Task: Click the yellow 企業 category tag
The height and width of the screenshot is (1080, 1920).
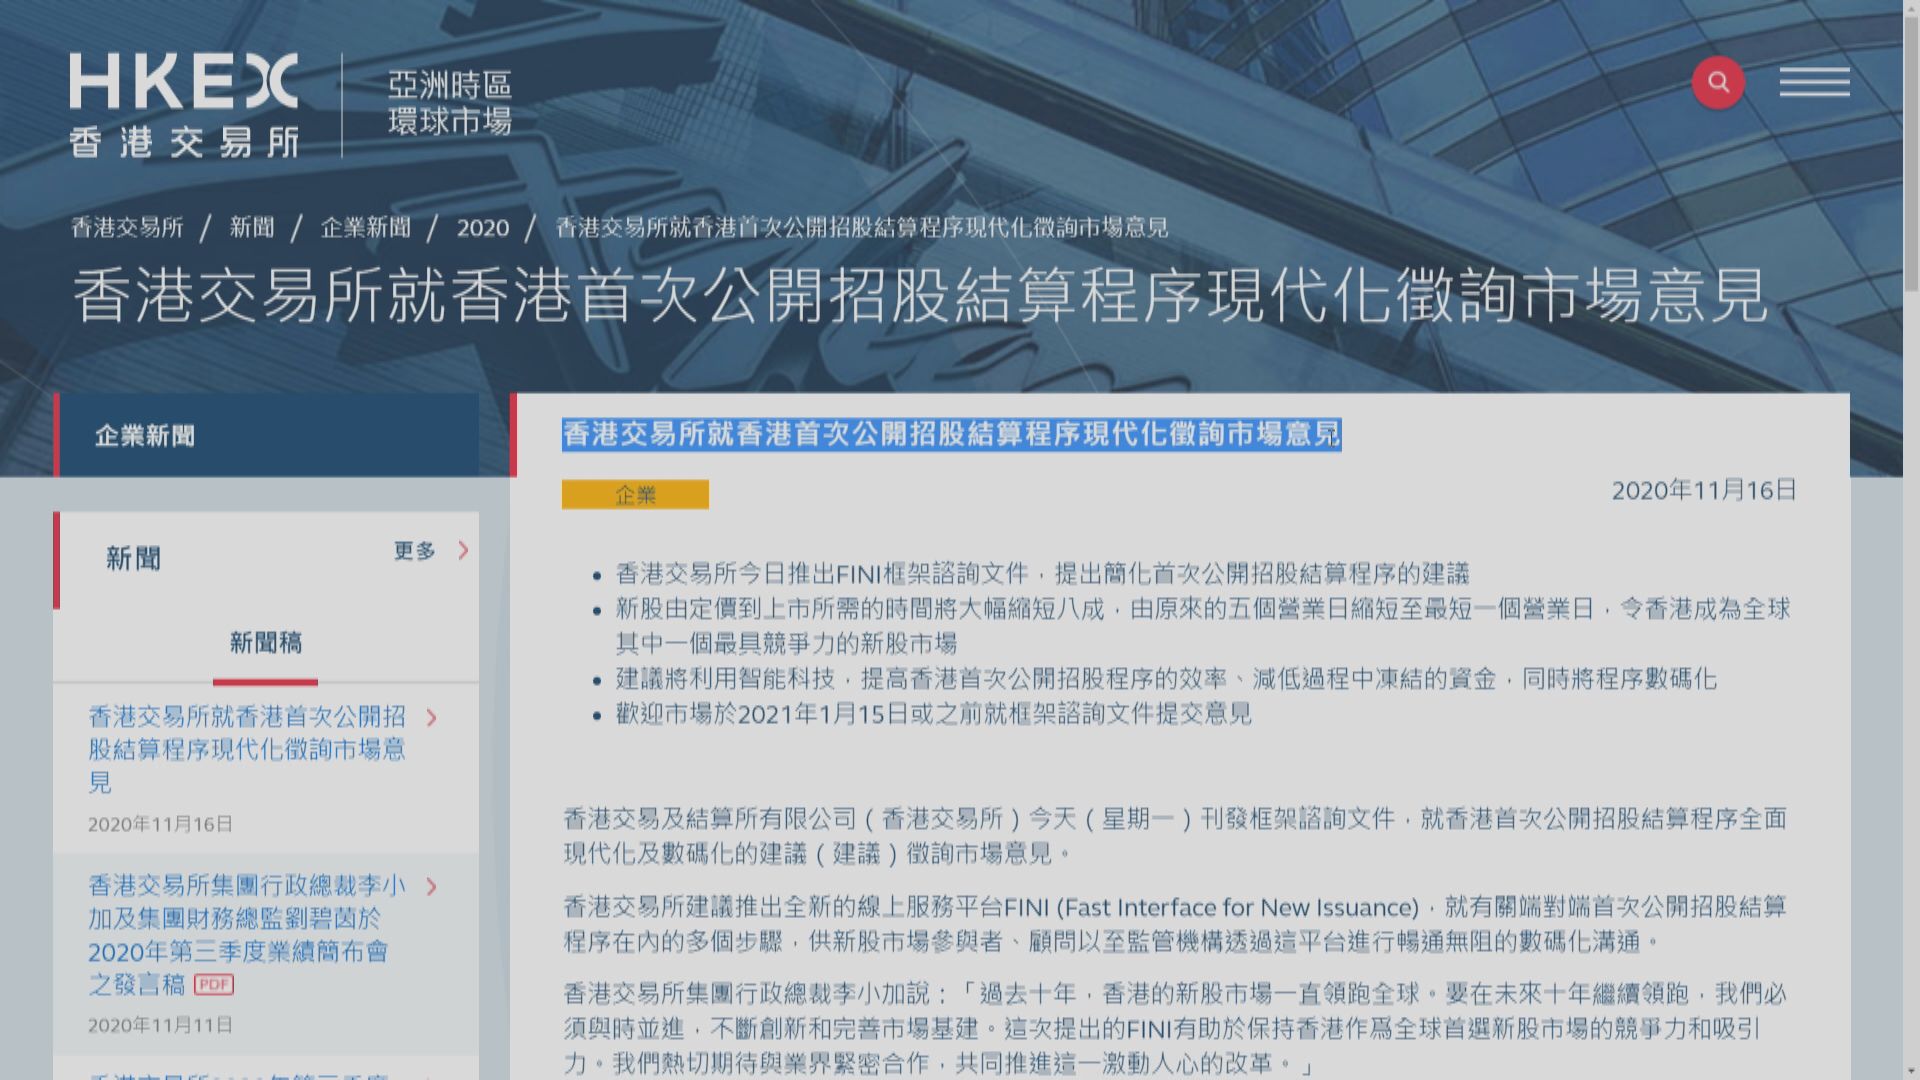Action: (635, 494)
